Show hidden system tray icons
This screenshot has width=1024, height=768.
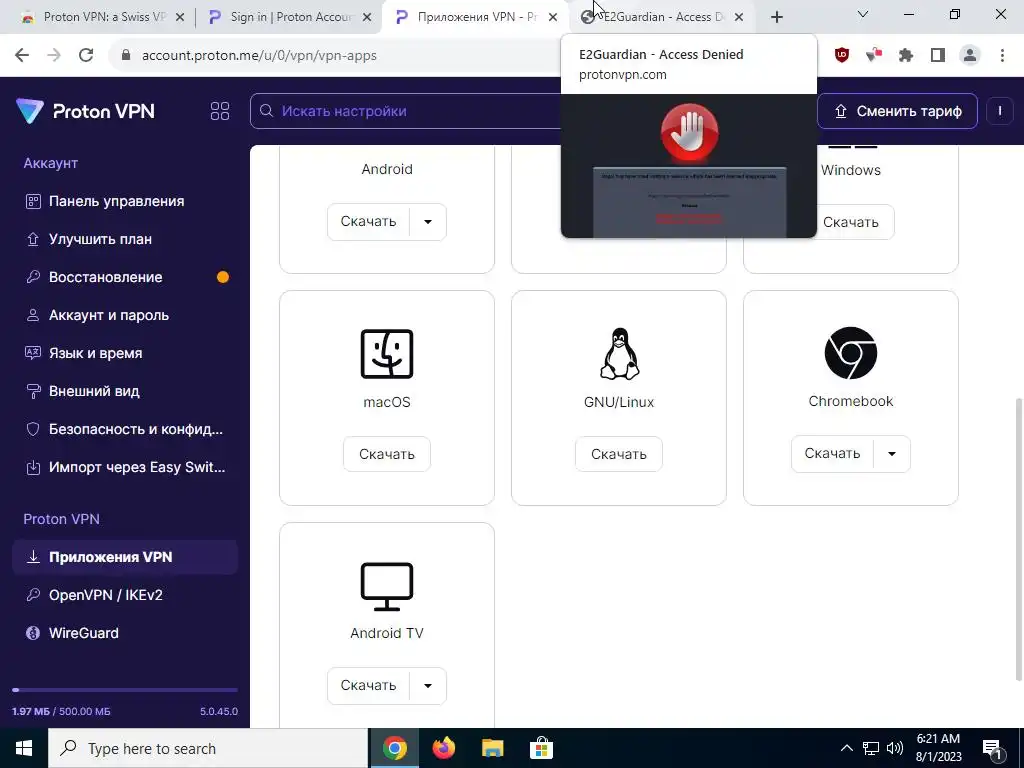pyautogui.click(x=846, y=748)
